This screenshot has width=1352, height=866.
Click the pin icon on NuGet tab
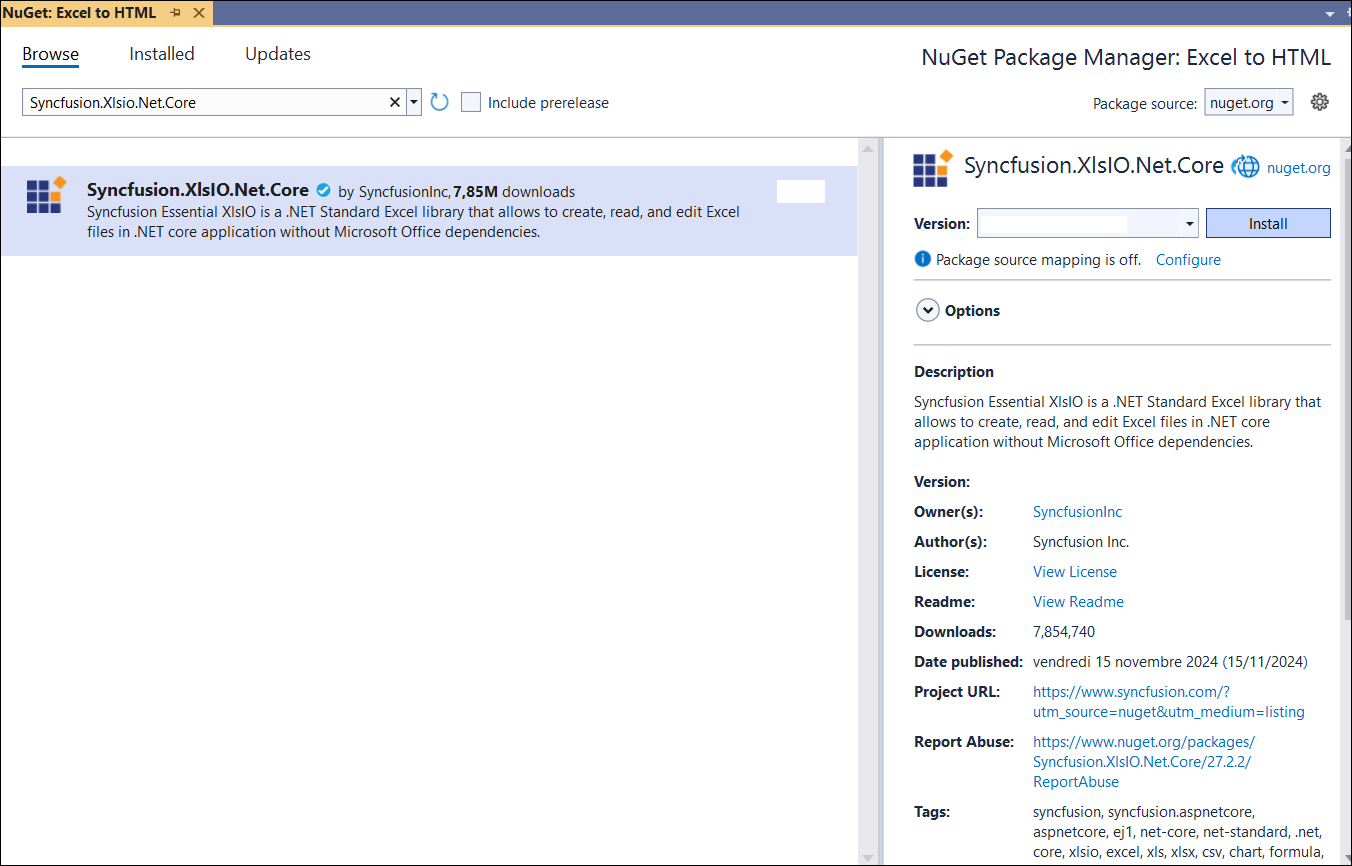point(176,13)
